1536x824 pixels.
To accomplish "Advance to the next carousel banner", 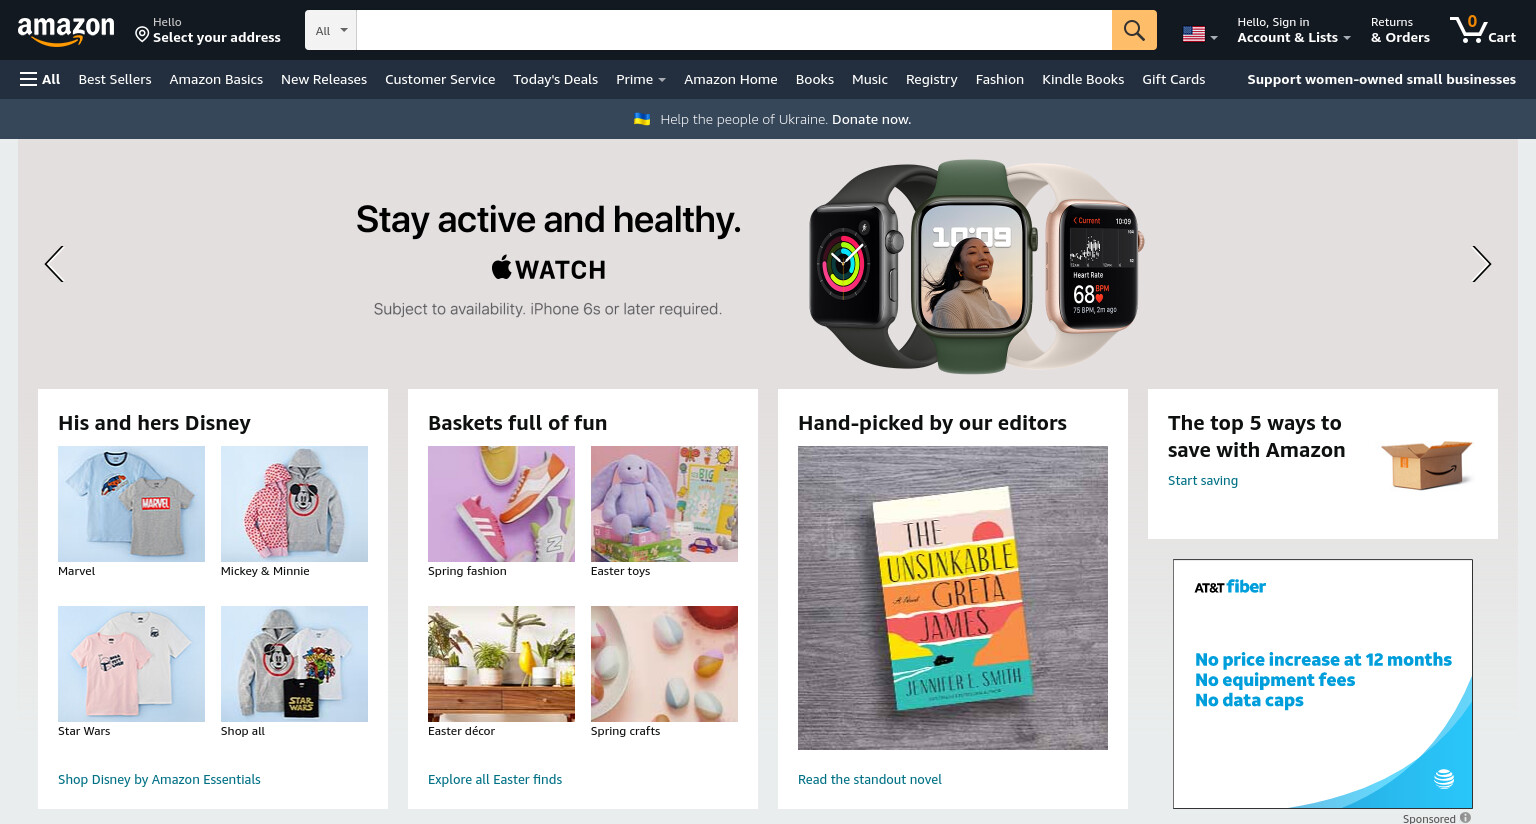I will [1481, 264].
